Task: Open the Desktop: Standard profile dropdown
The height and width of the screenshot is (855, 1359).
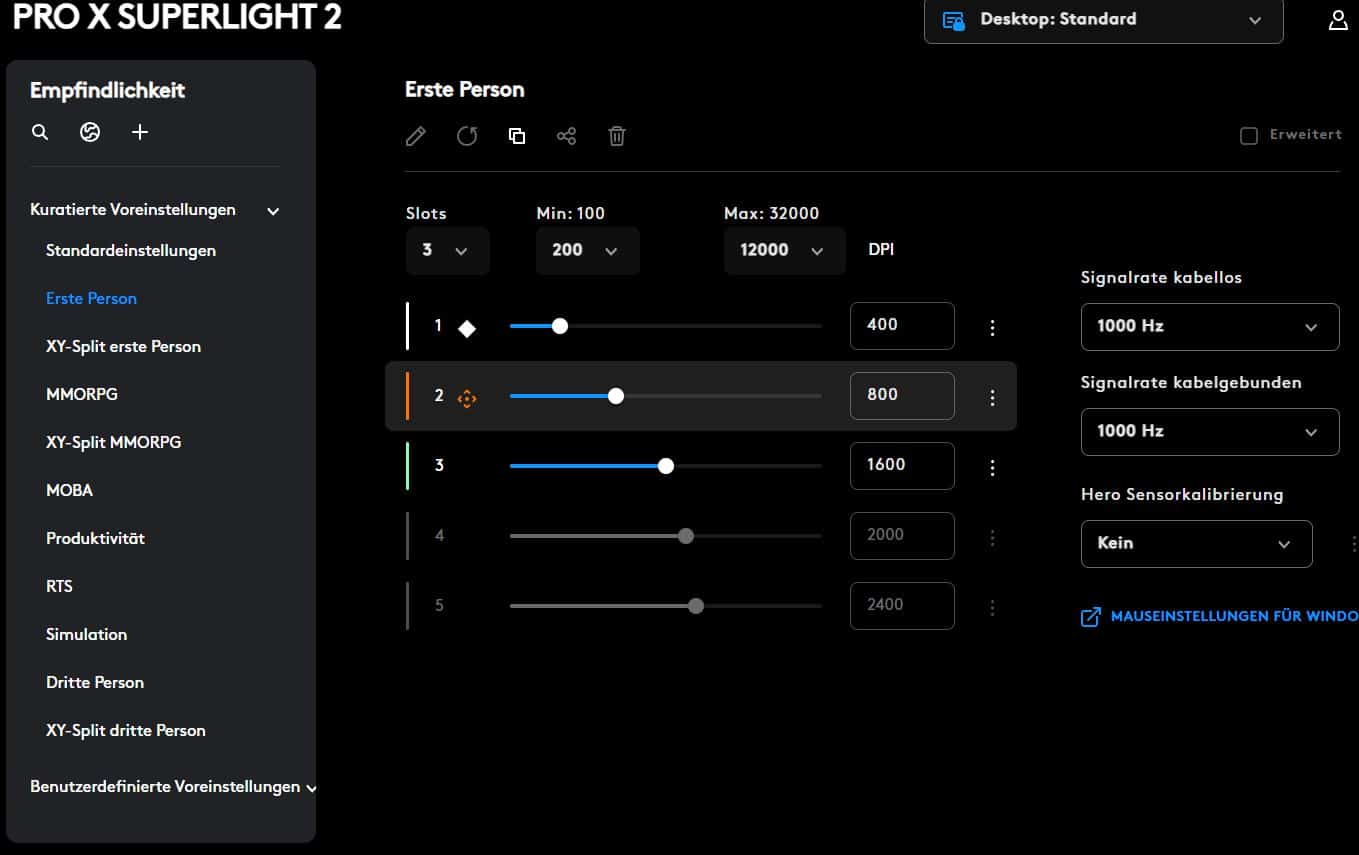Action: [1104, 20]
